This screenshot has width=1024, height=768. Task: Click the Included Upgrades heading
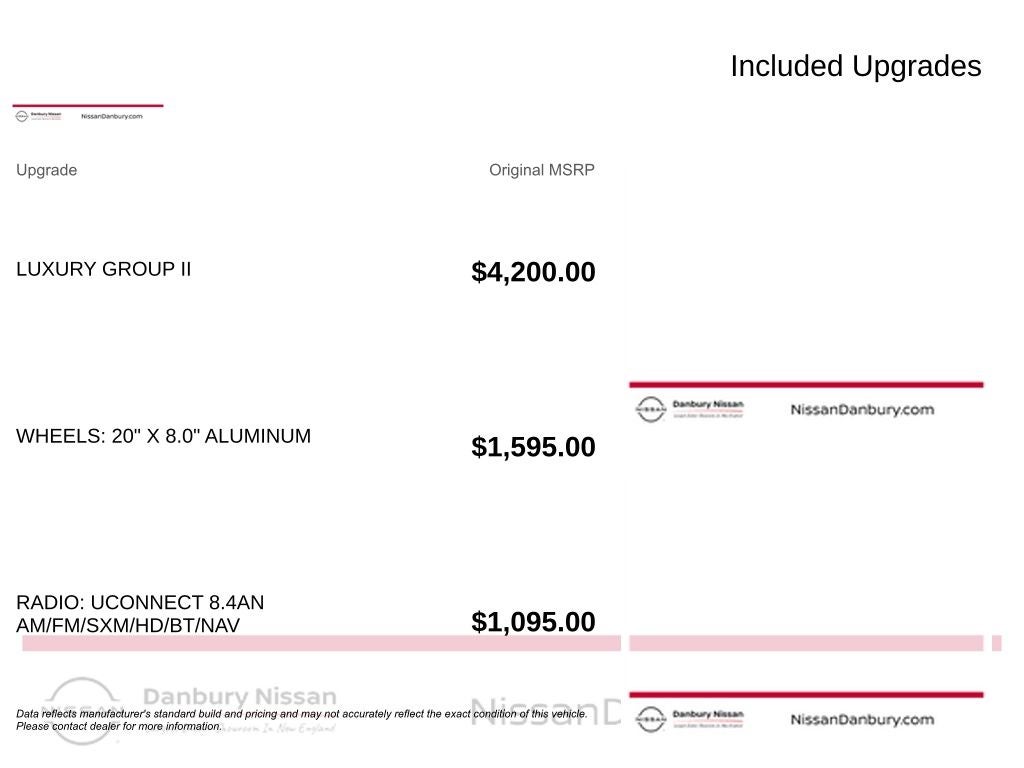coord(855,66)
